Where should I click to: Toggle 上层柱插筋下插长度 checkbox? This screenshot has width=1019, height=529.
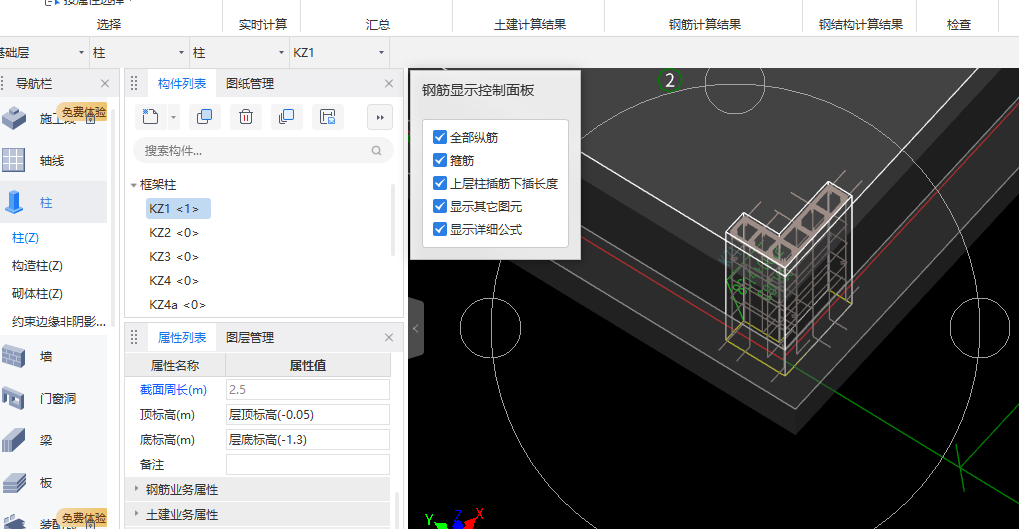coord(440,183)
